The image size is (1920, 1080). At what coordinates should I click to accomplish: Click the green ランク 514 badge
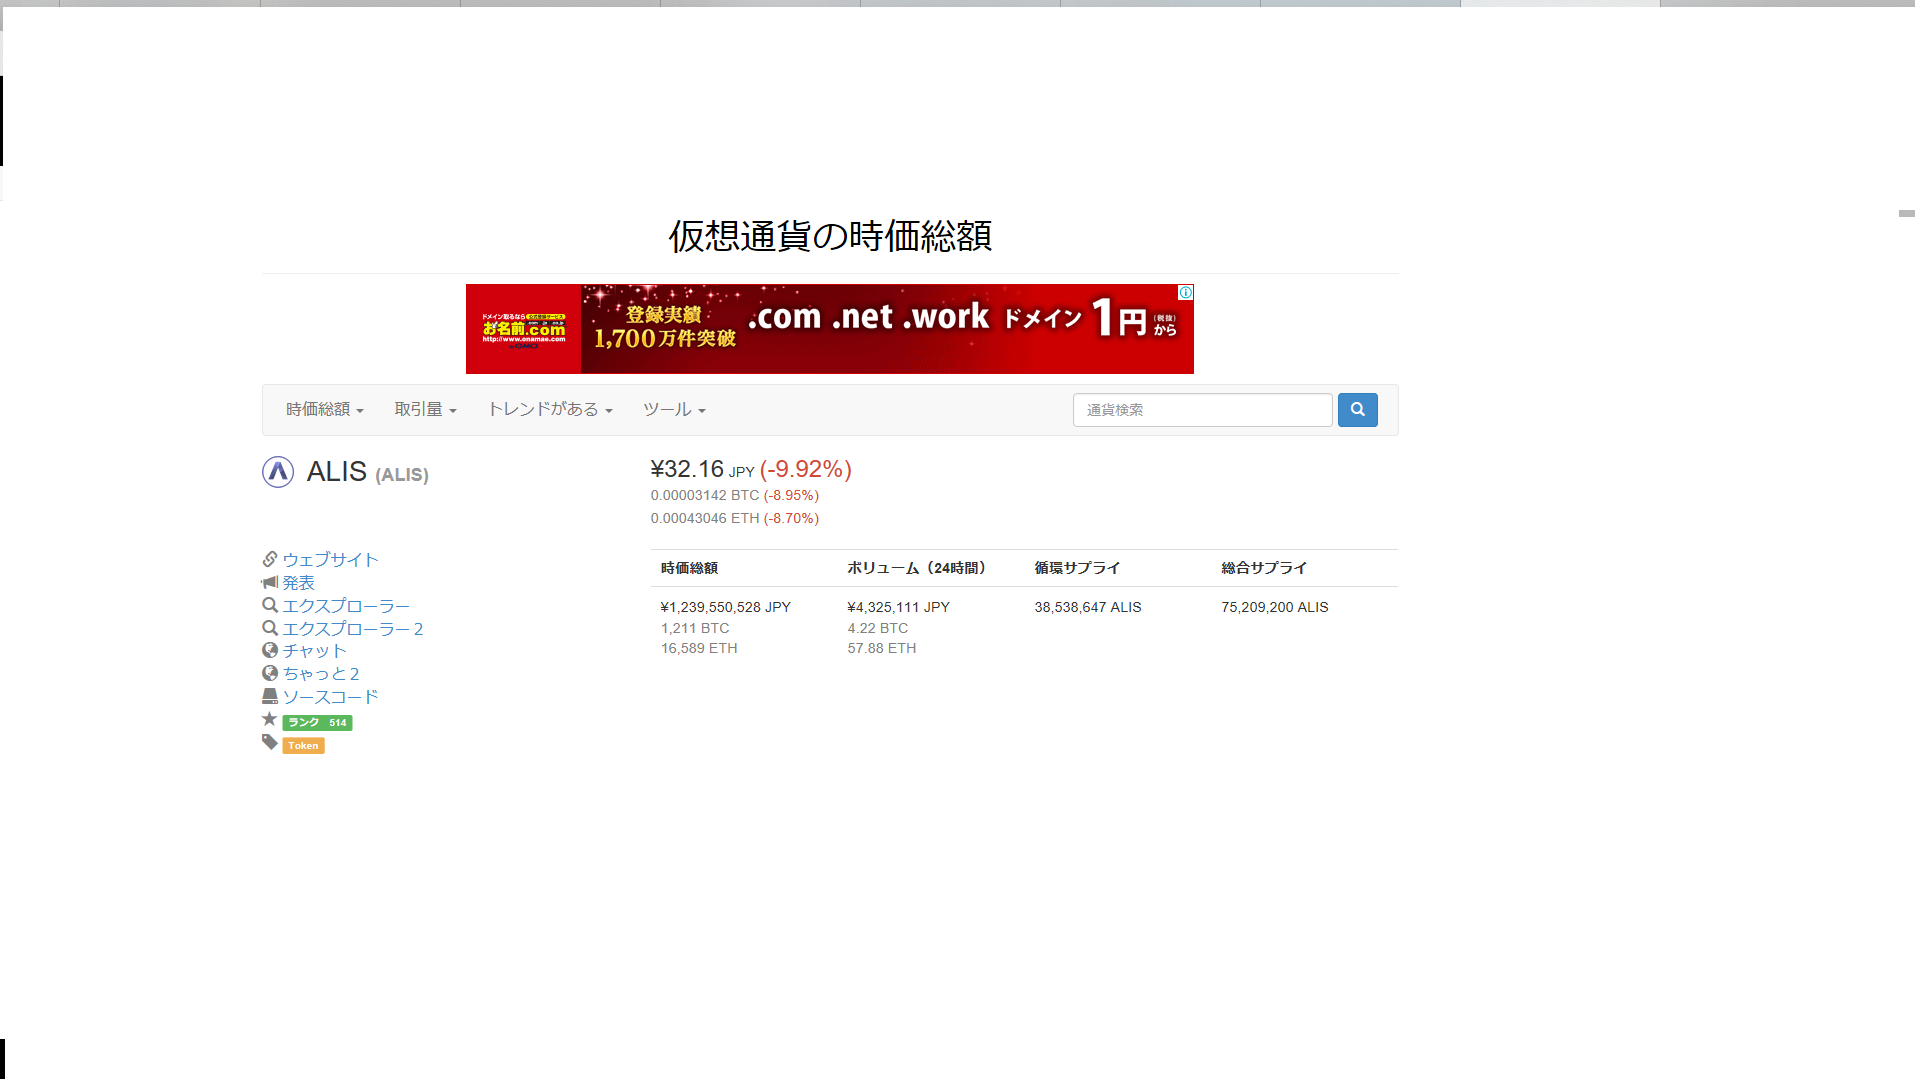click(317, 723)
